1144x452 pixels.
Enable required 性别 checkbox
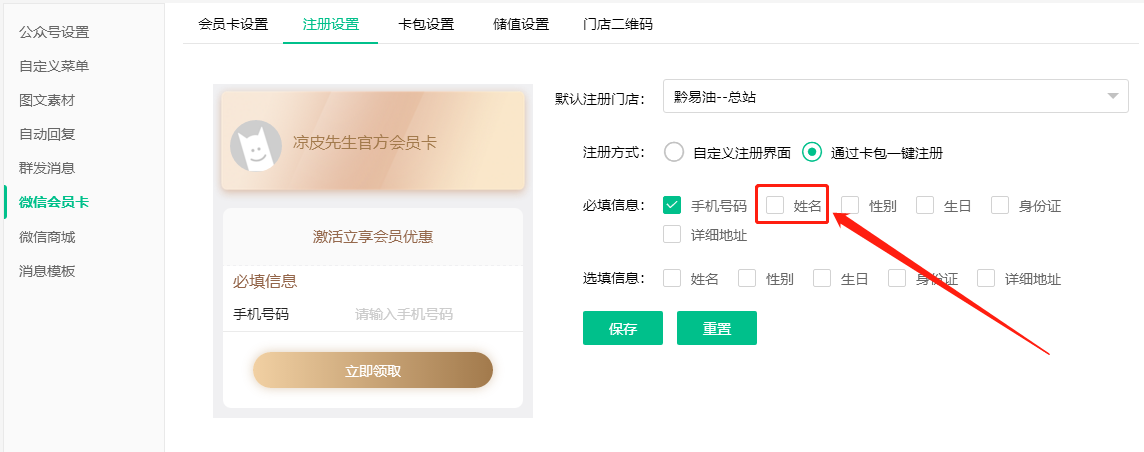[851, 206]
